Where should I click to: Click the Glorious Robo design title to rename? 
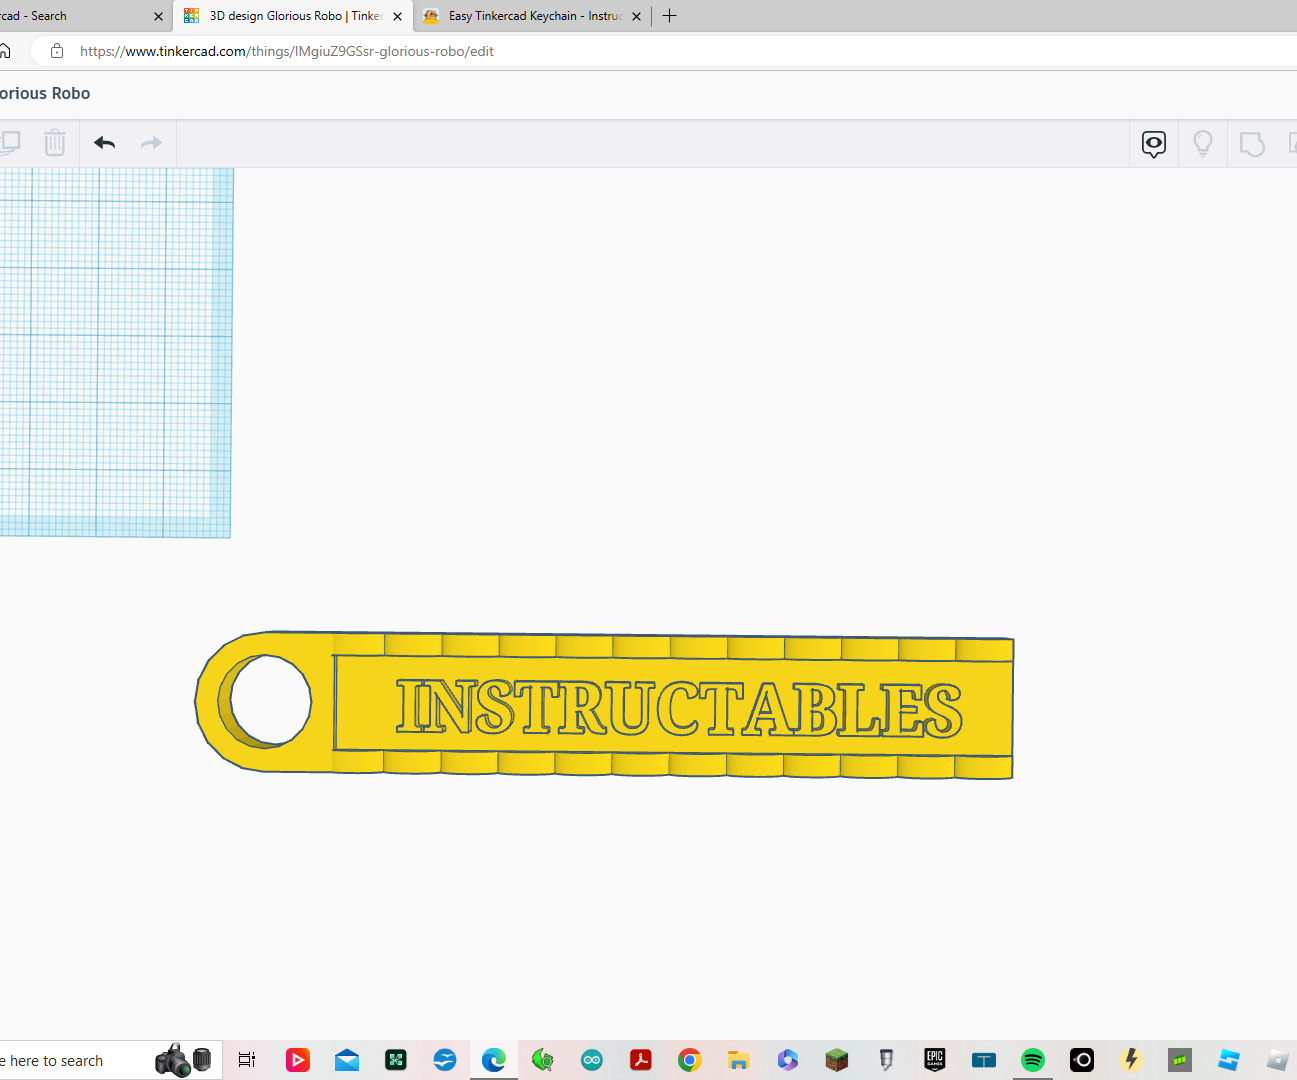point(45,93)
